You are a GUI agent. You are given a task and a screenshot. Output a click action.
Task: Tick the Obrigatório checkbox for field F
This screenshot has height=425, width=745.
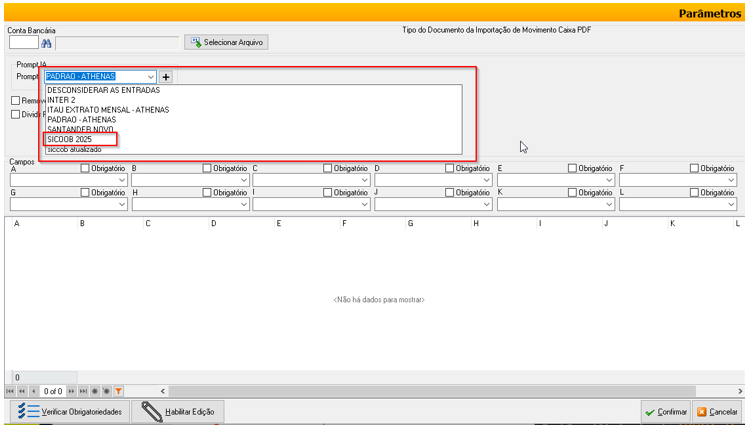pyautogui.click(x=695, y=168)
